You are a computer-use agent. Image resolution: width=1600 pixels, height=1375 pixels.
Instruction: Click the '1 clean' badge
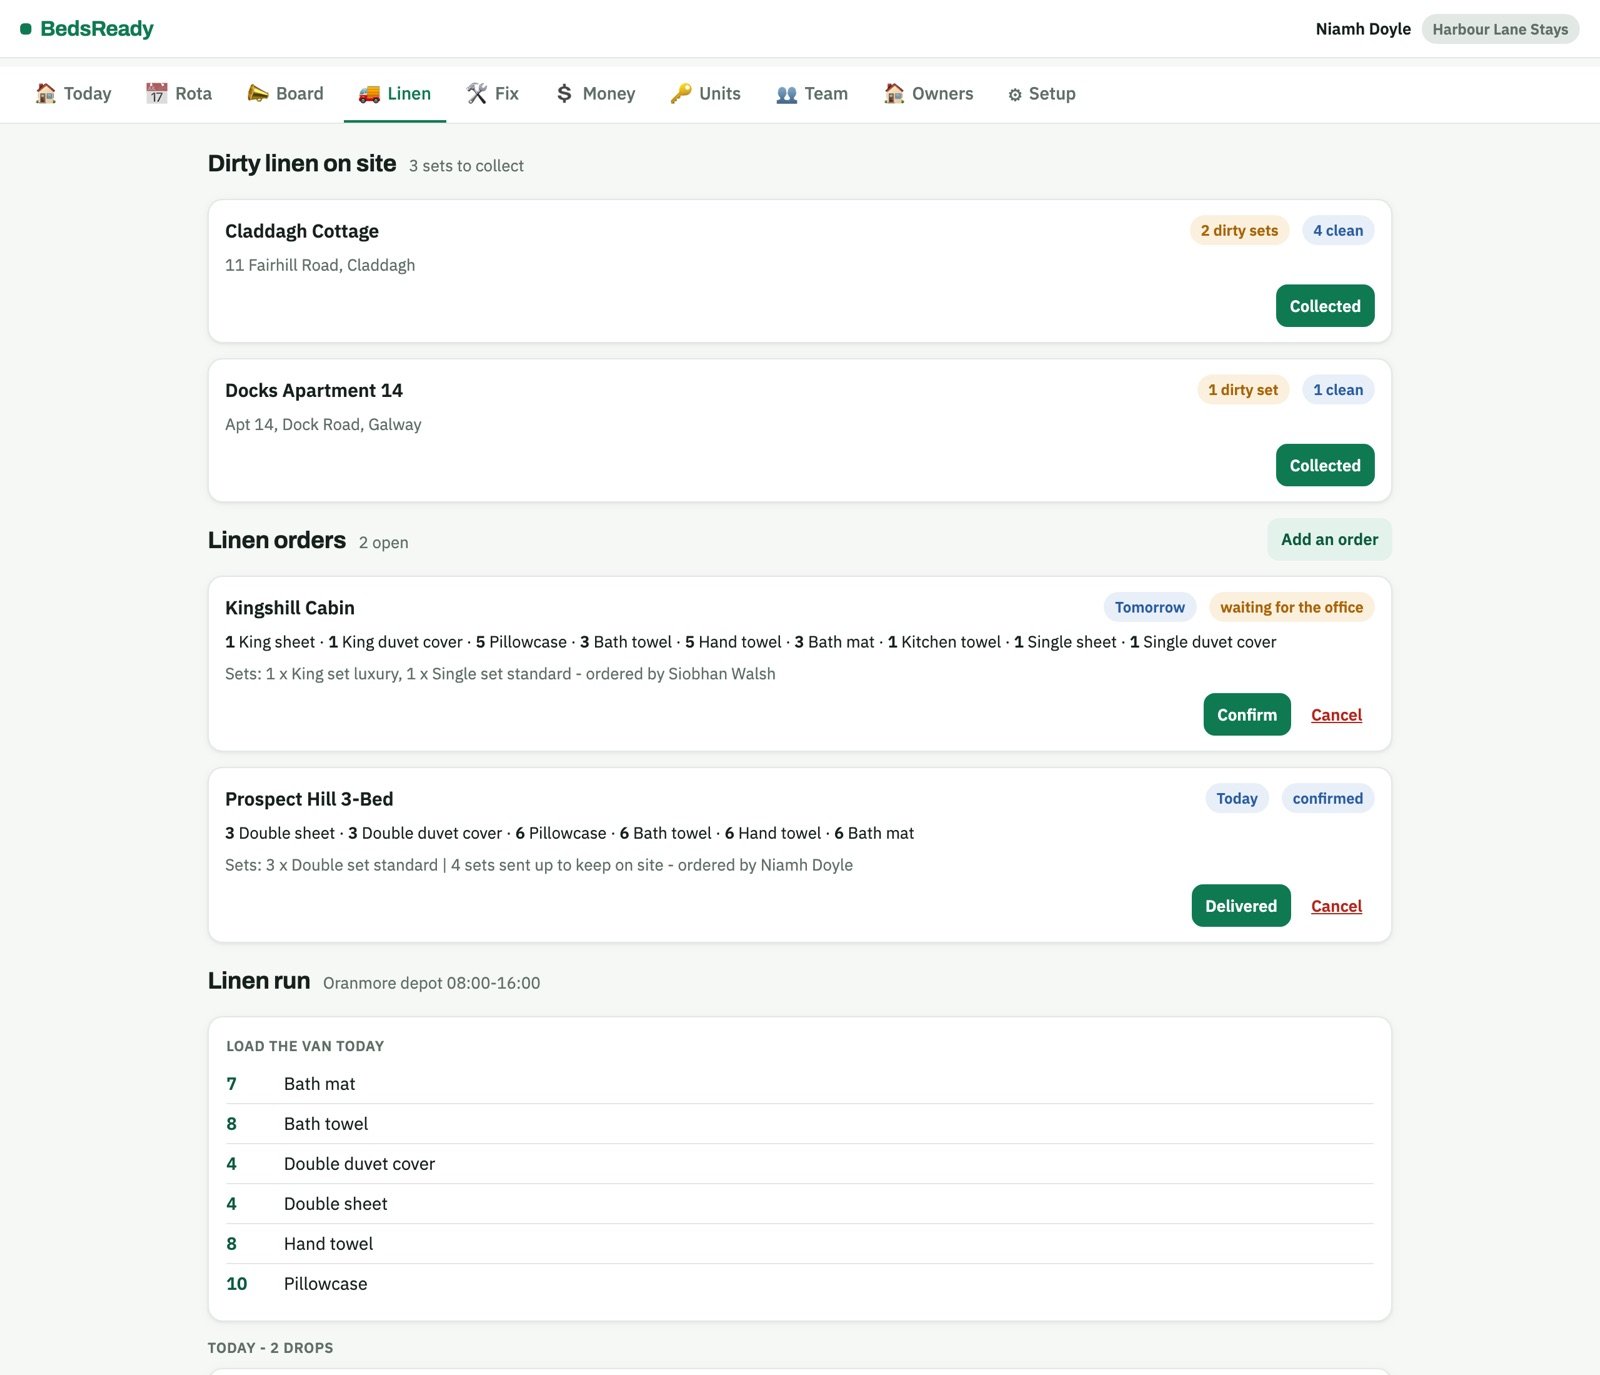tap(1338, 390)
